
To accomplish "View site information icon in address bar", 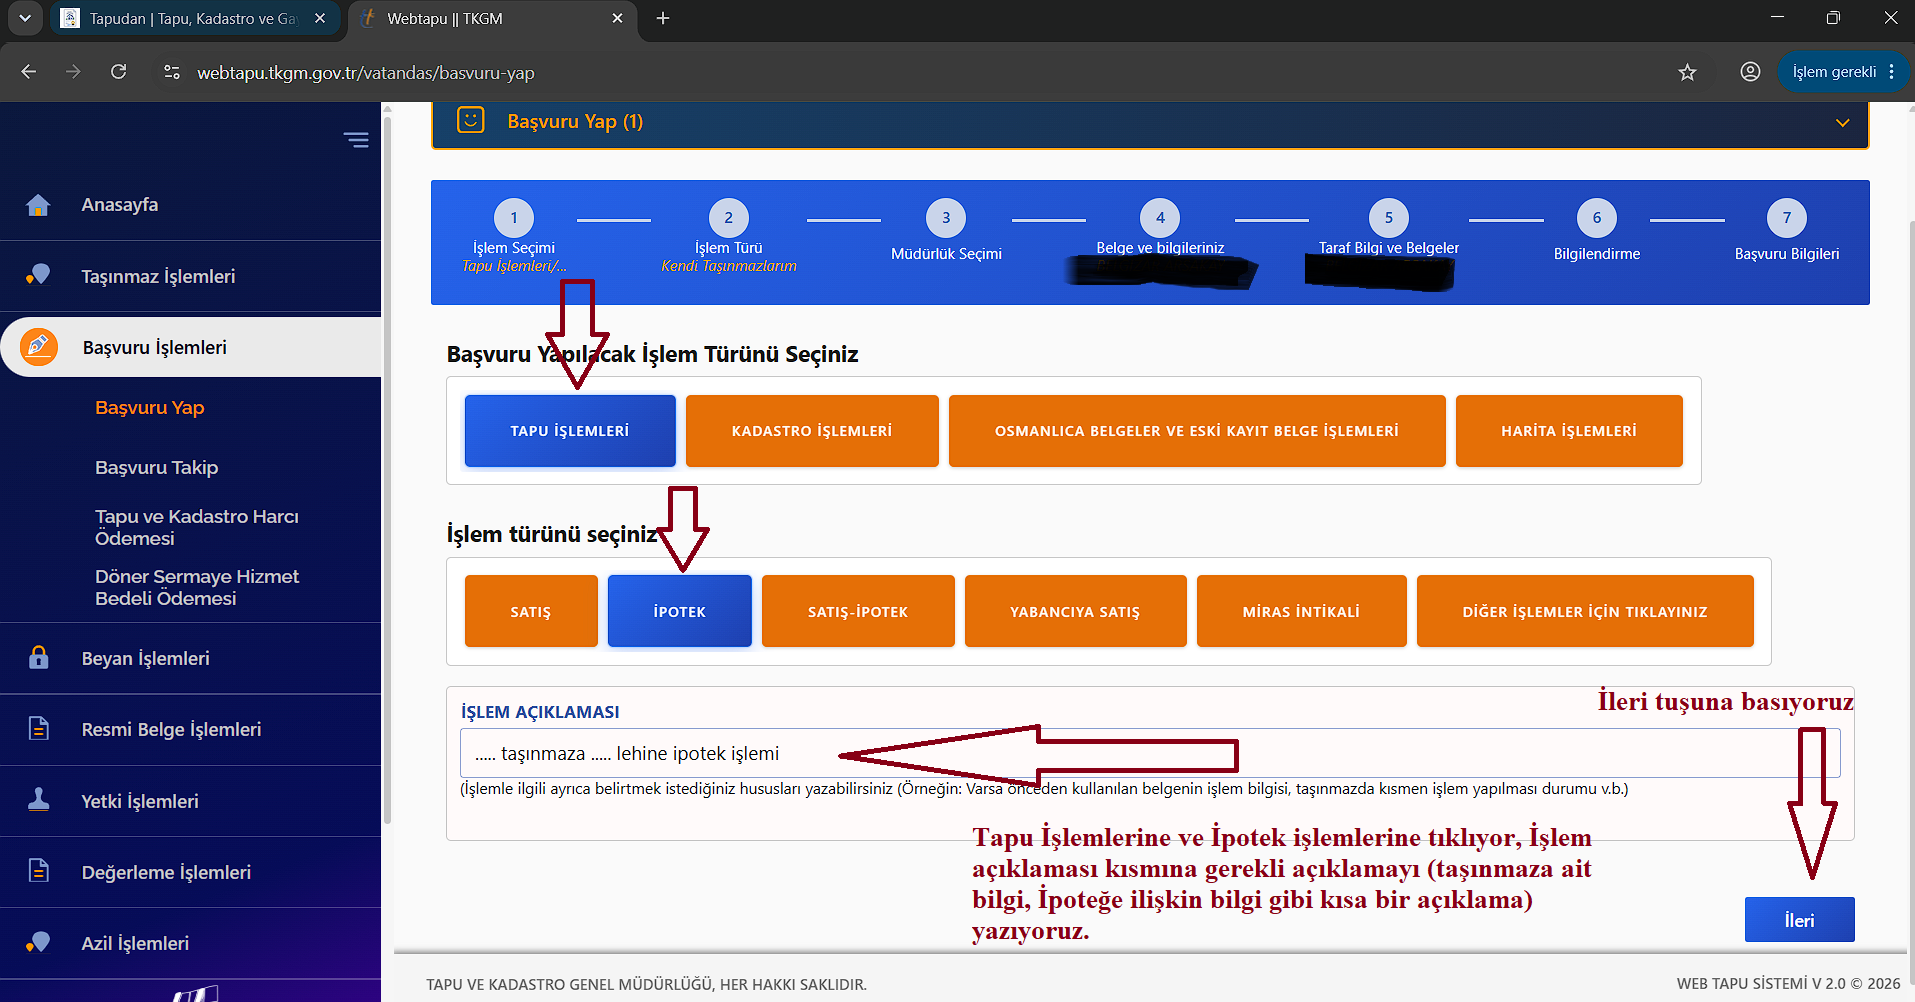I will coord(172,72).
